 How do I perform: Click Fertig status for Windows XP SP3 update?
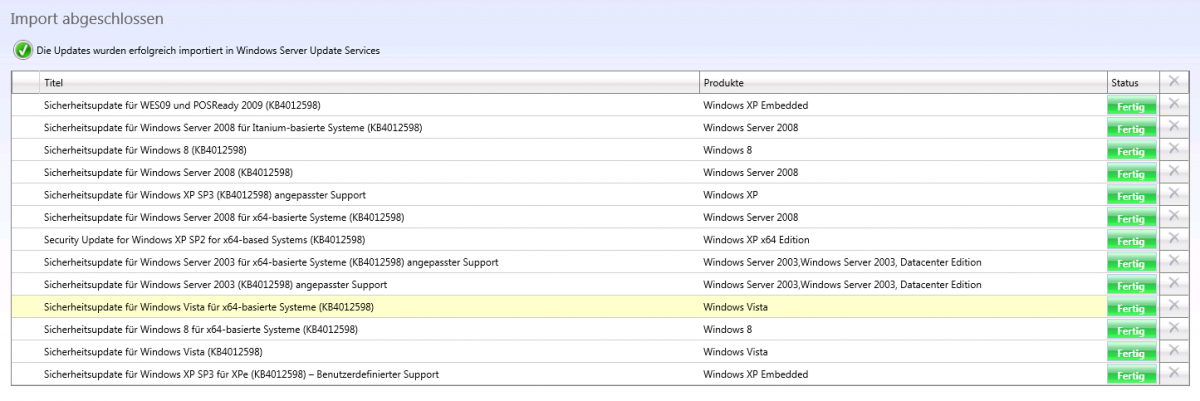pos(1131,196)
